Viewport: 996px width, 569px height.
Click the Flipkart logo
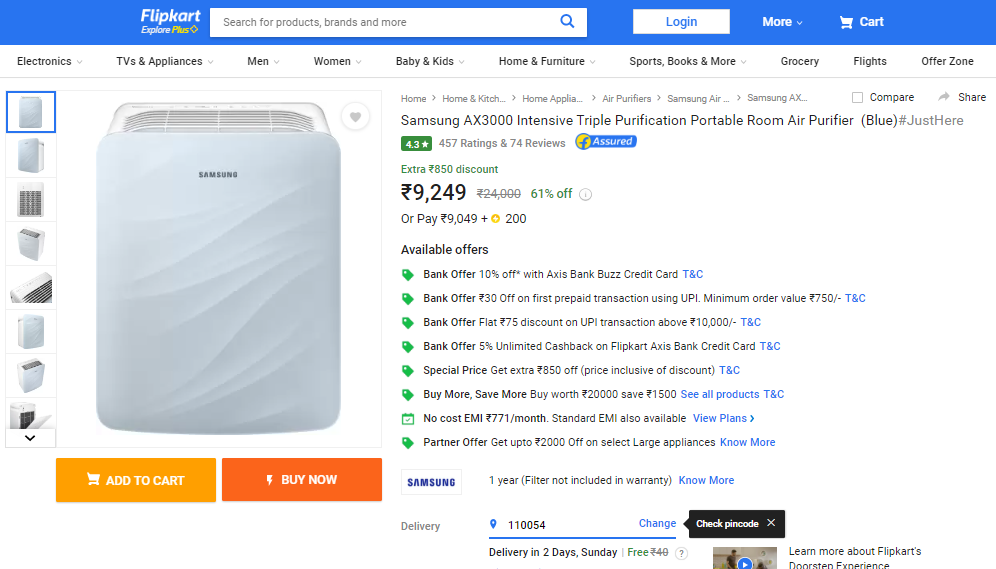170,22
